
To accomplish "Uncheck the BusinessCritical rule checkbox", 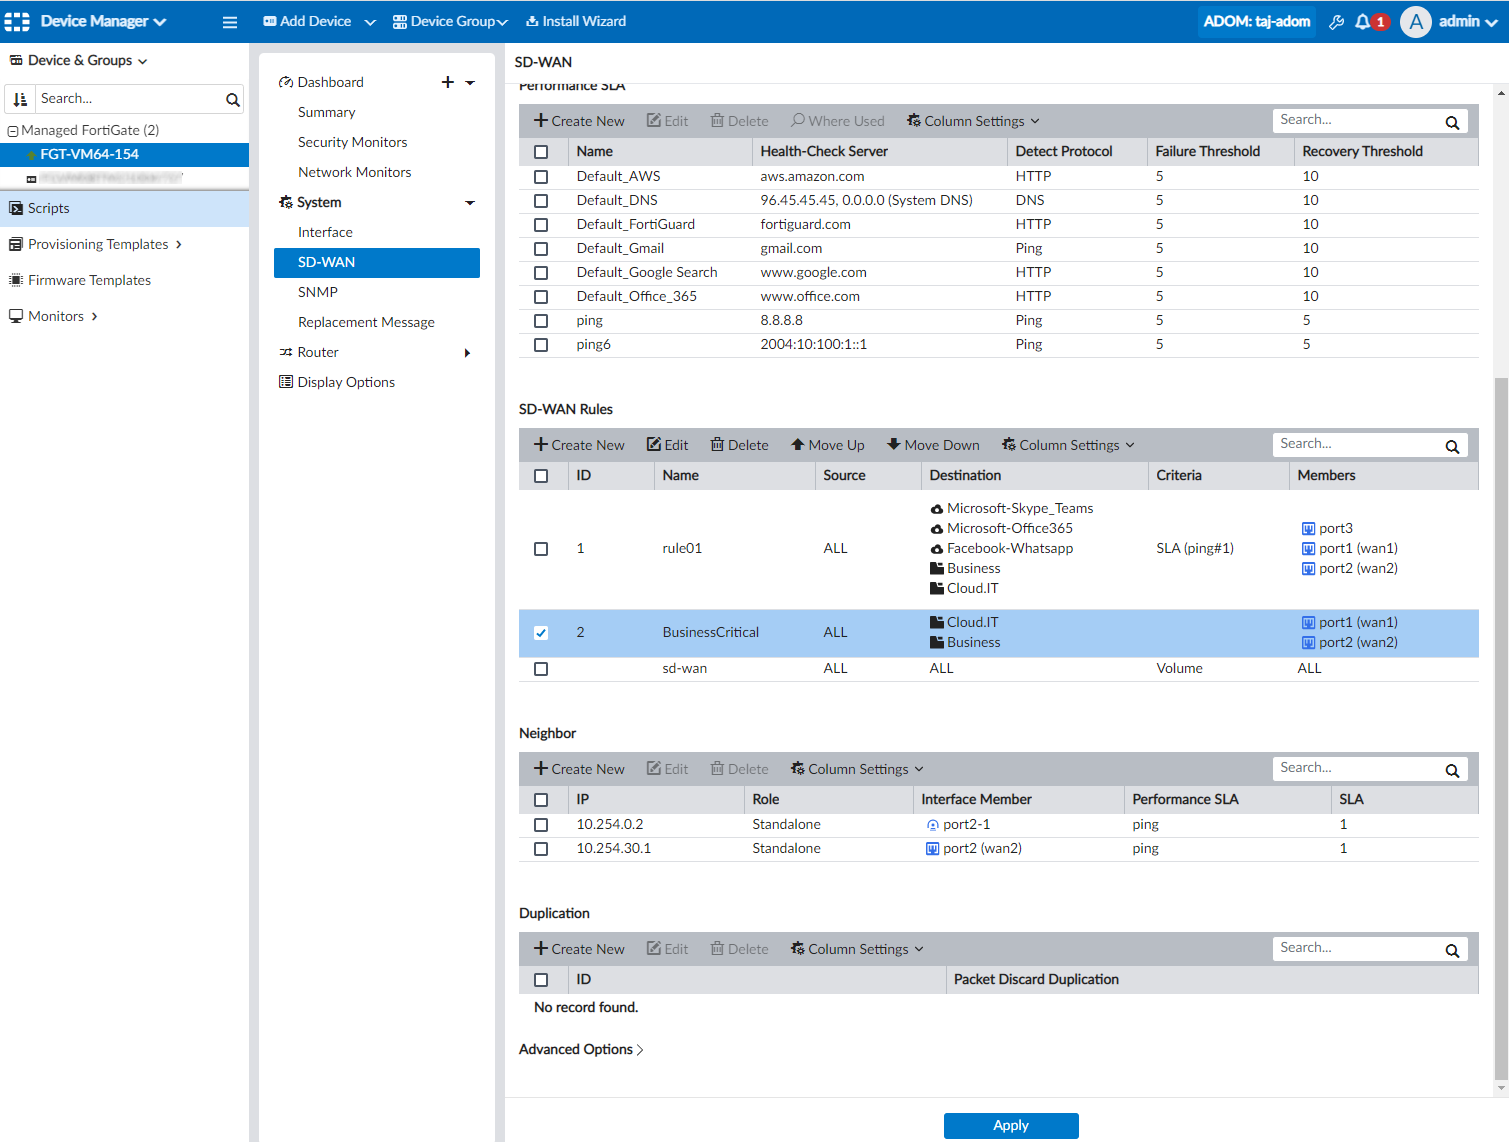I will click(541, 632).
